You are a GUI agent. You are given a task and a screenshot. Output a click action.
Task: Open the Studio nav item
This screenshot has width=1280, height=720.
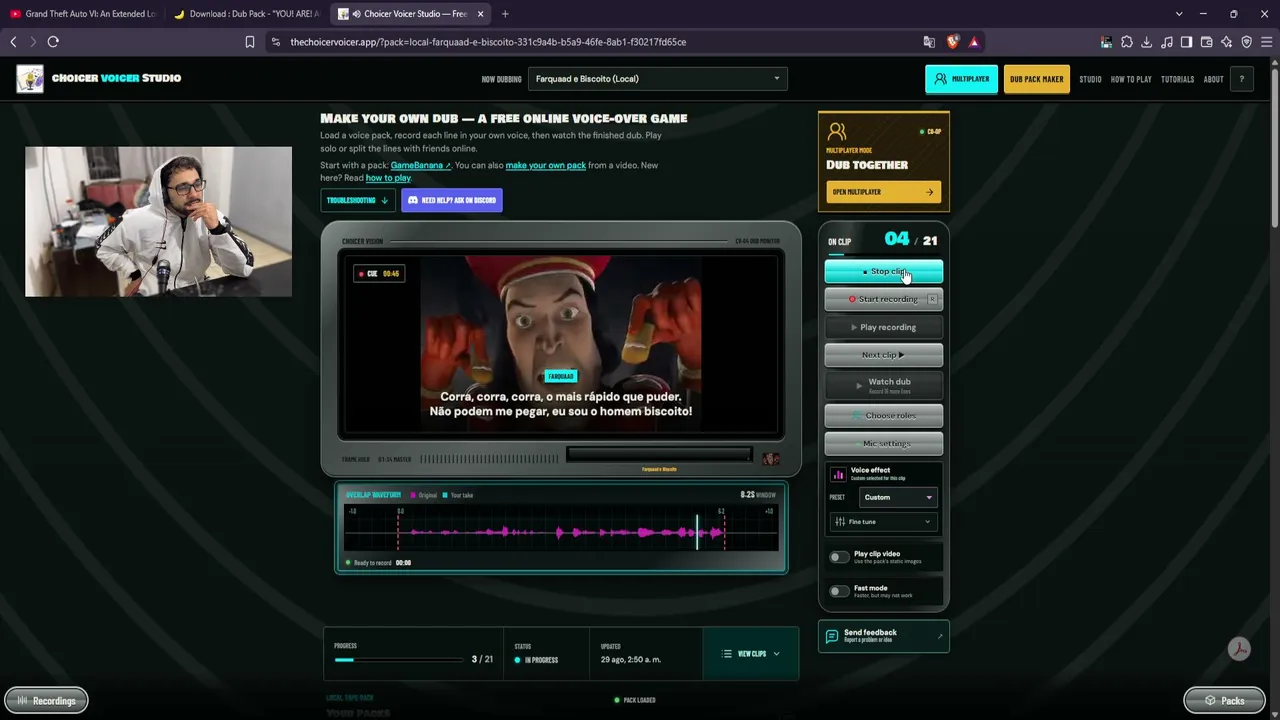coord(1090,79)
